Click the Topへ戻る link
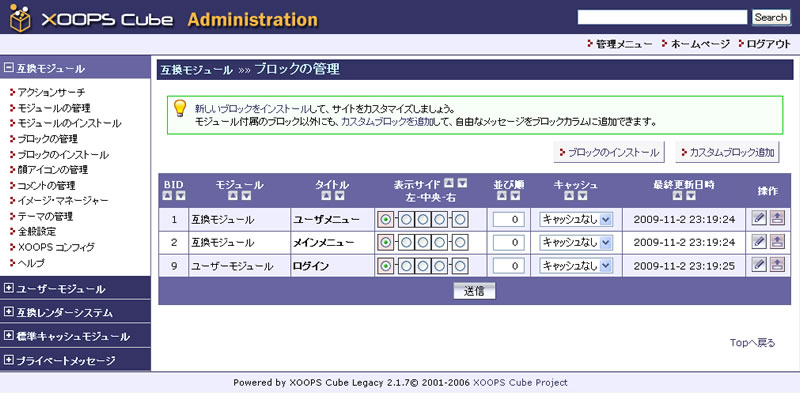Viewport: 800px width, 400px height. (x=753, y=343)
